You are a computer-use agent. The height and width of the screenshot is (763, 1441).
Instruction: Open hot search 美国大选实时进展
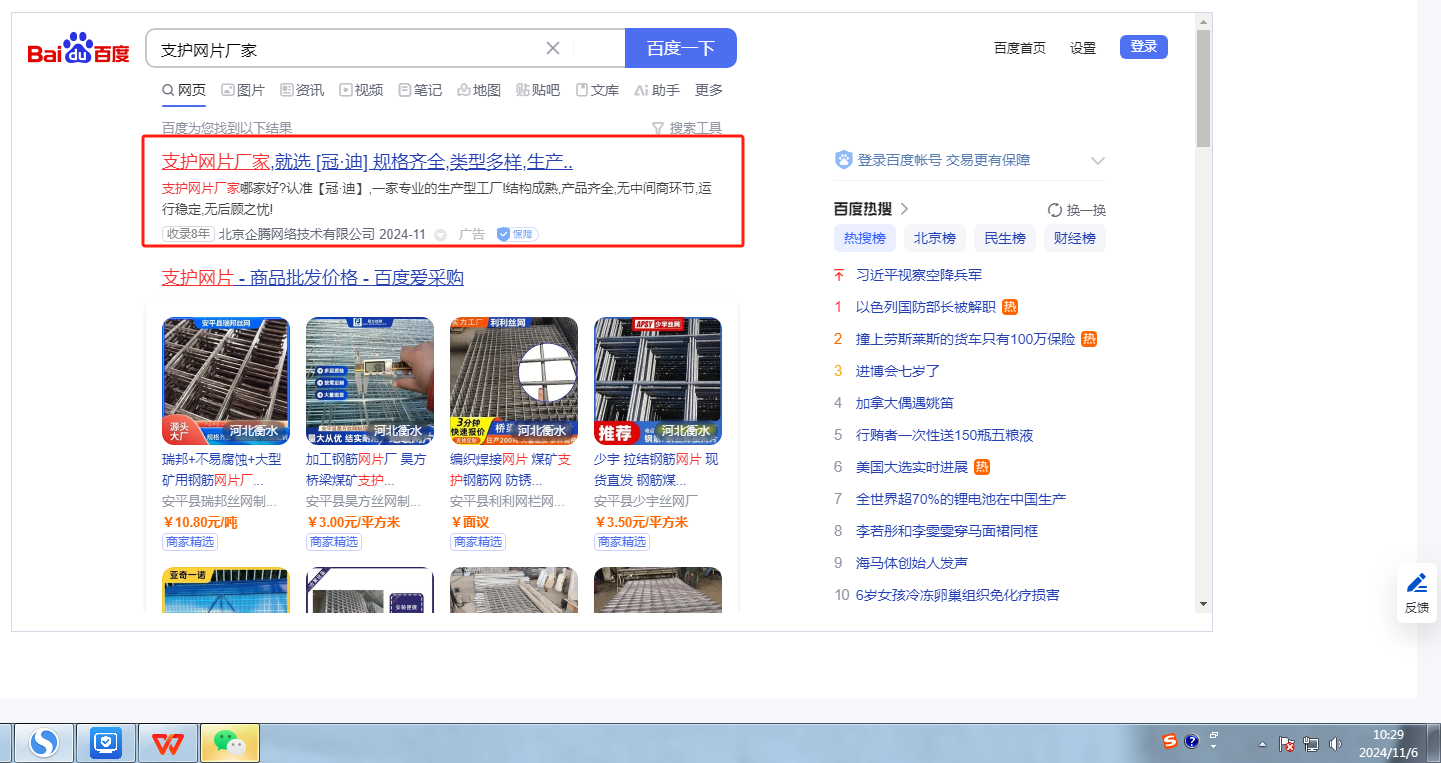912,467
